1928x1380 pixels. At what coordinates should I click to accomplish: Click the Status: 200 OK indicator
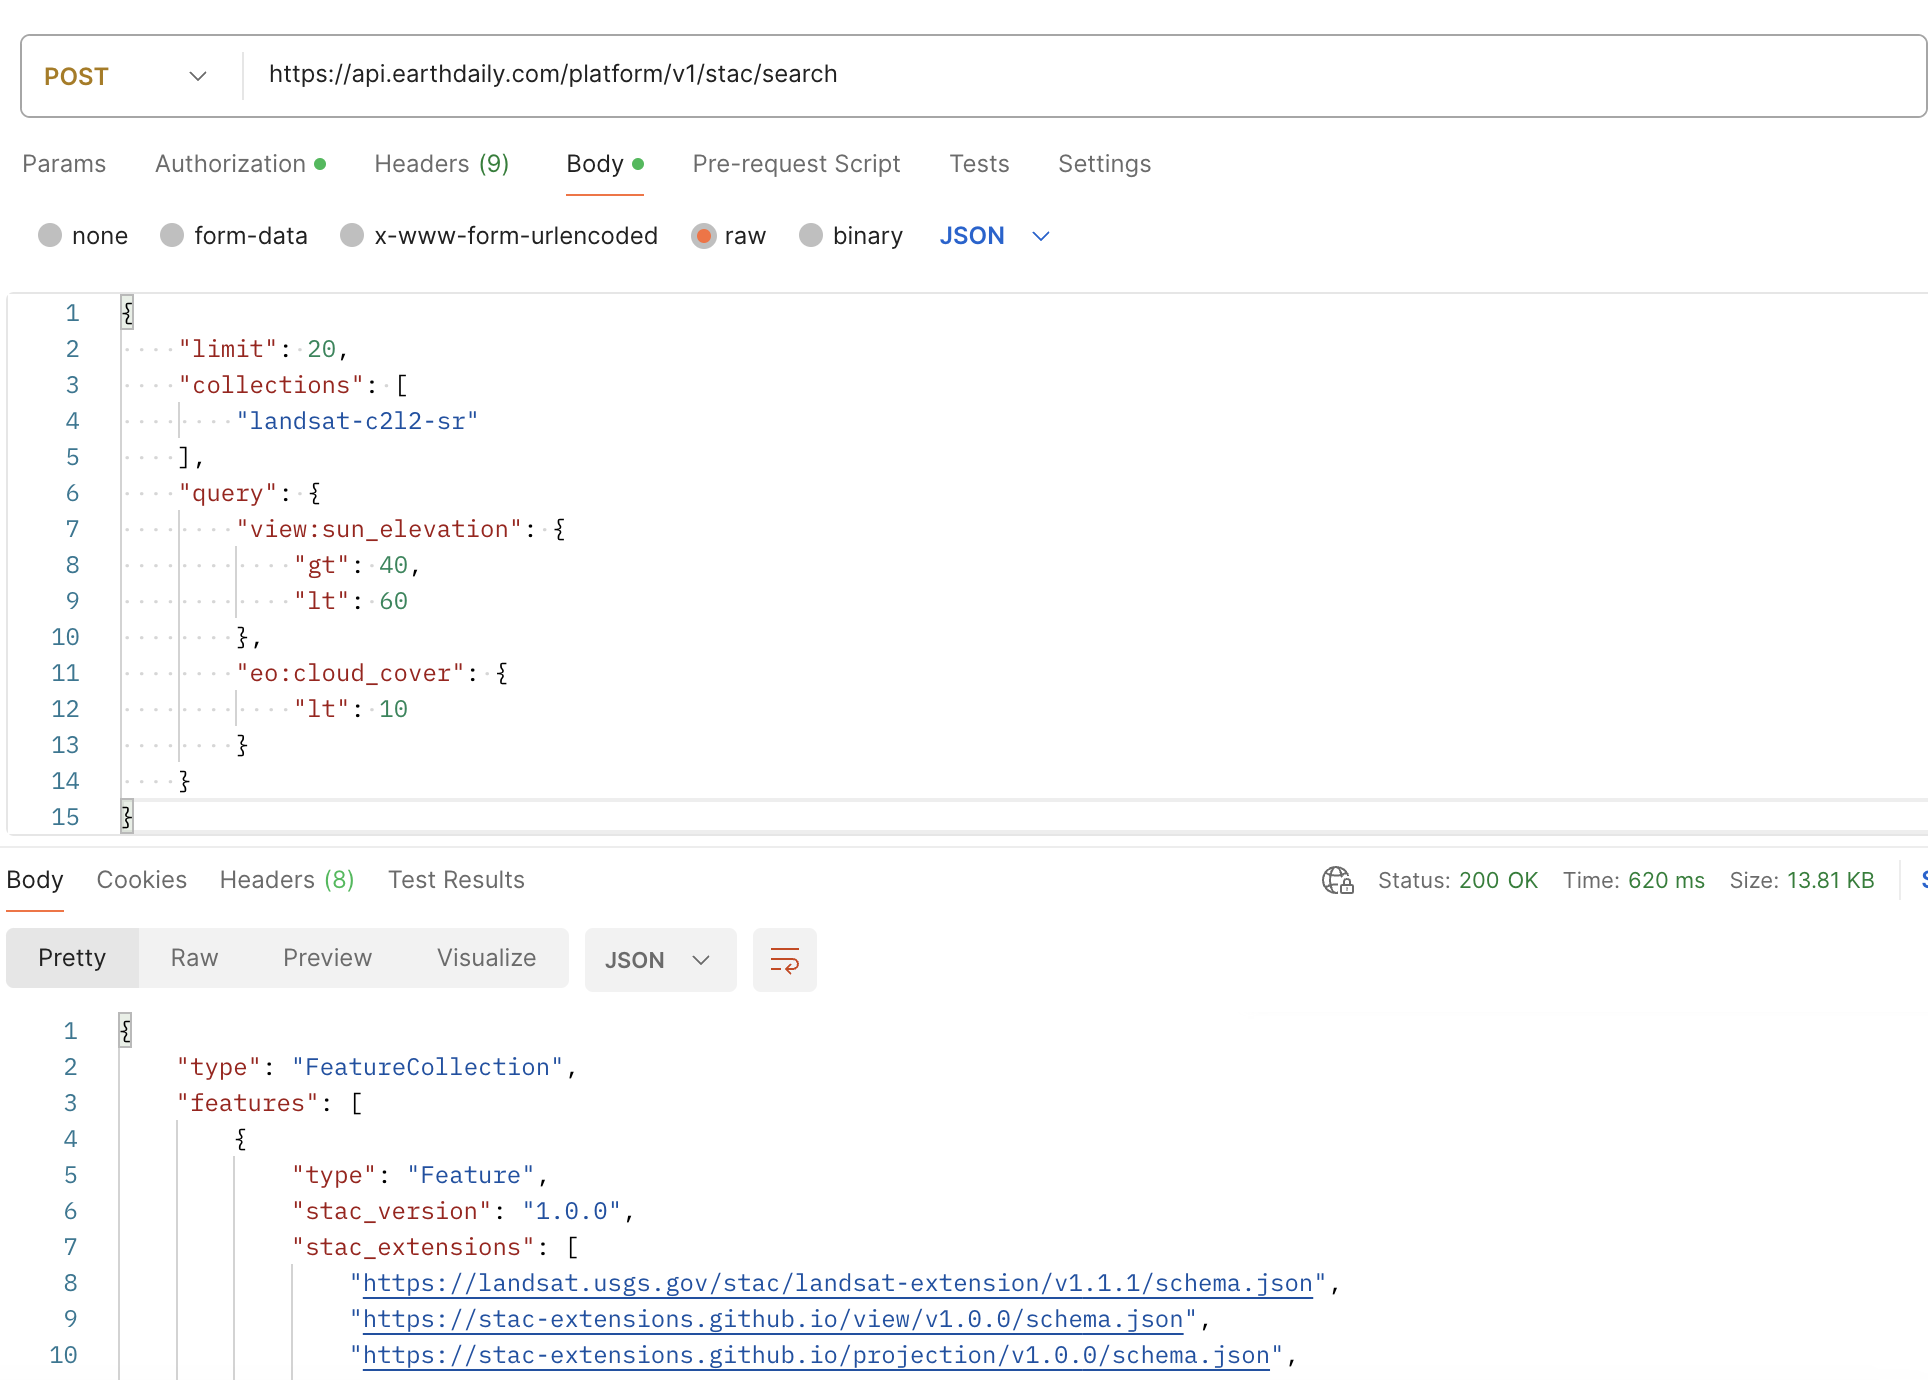1458,880
